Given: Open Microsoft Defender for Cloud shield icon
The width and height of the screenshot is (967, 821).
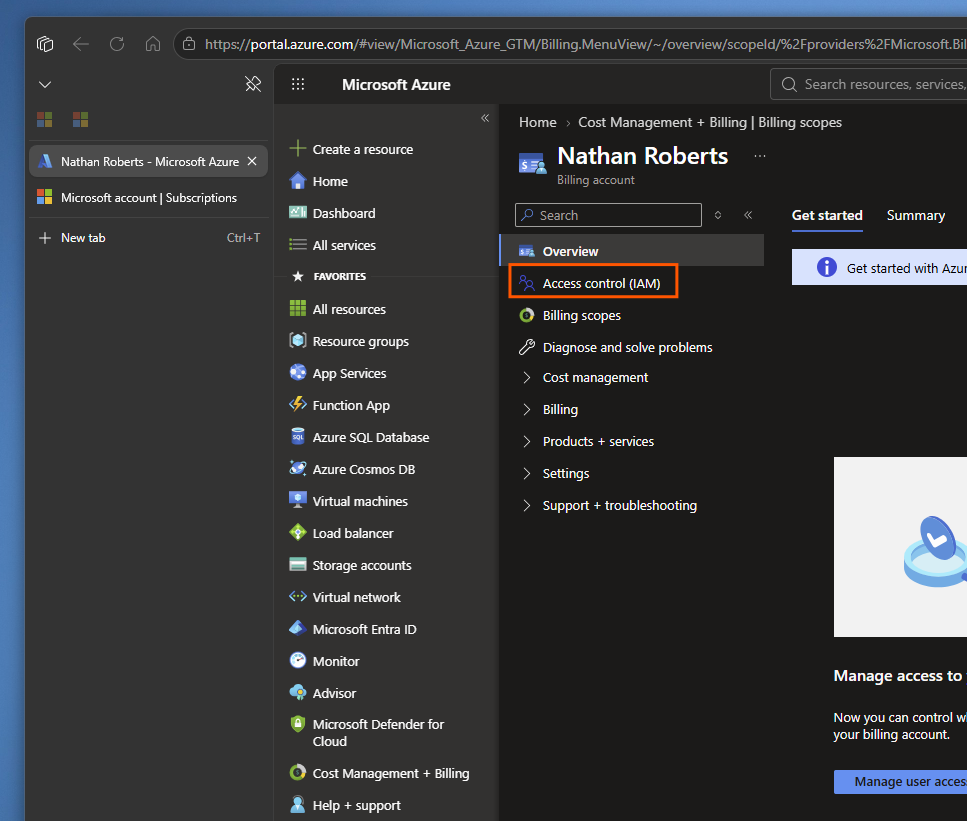Looking at the screenshot, I should click(x=298, y=724).
